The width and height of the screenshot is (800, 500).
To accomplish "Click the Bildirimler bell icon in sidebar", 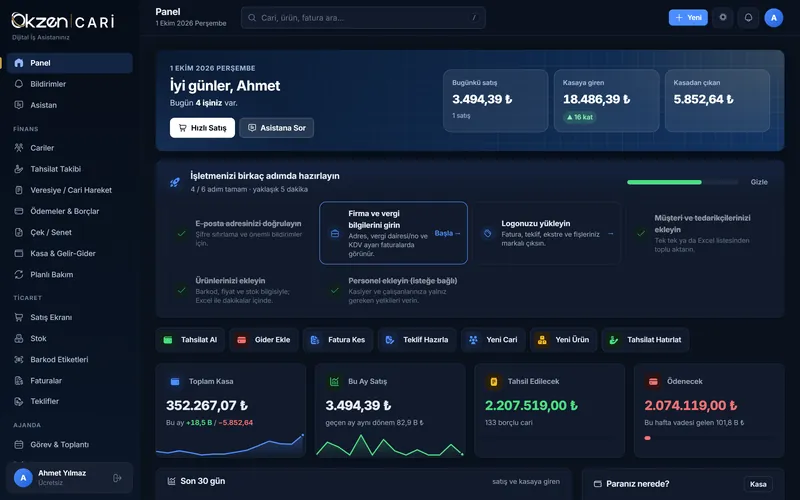I will (x=19, y=84).
